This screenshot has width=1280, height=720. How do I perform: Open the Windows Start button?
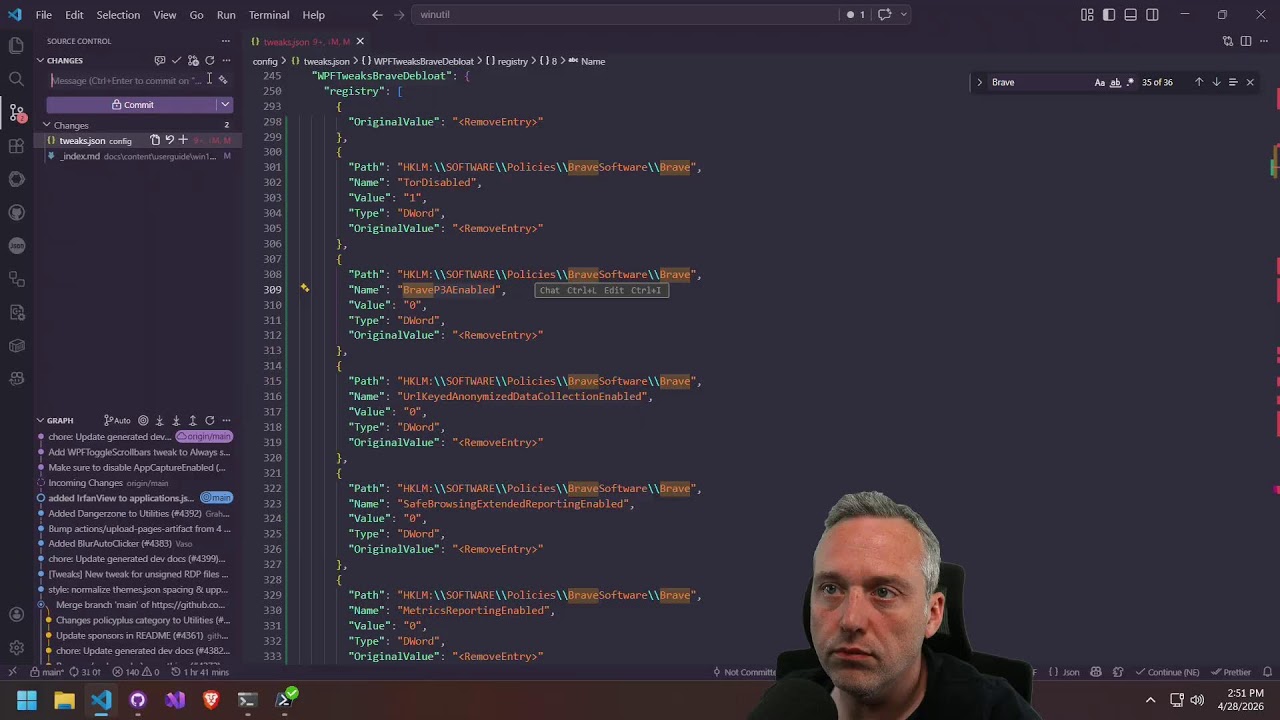tap(27, 700)
